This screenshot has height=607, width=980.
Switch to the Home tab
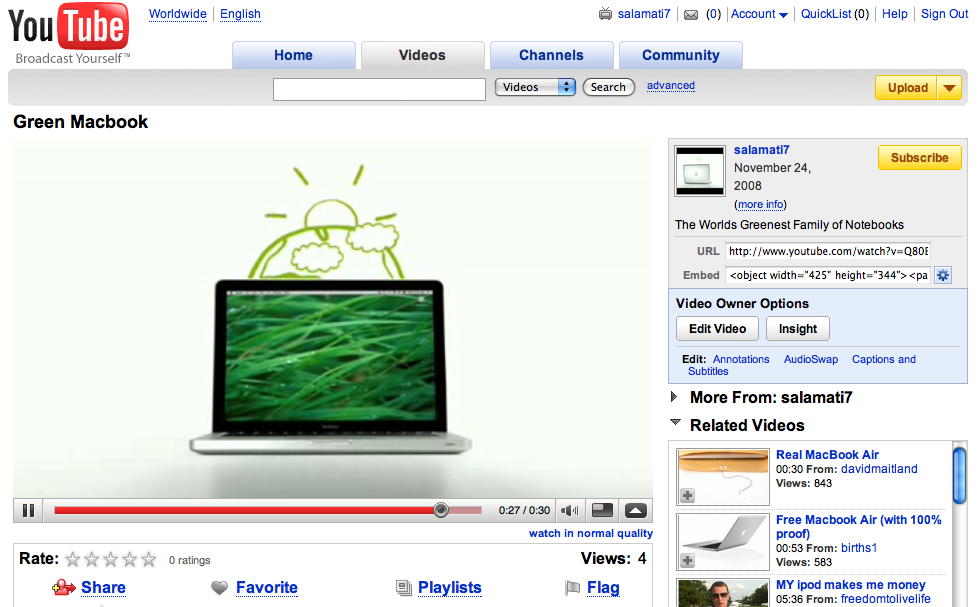[294, 55]
